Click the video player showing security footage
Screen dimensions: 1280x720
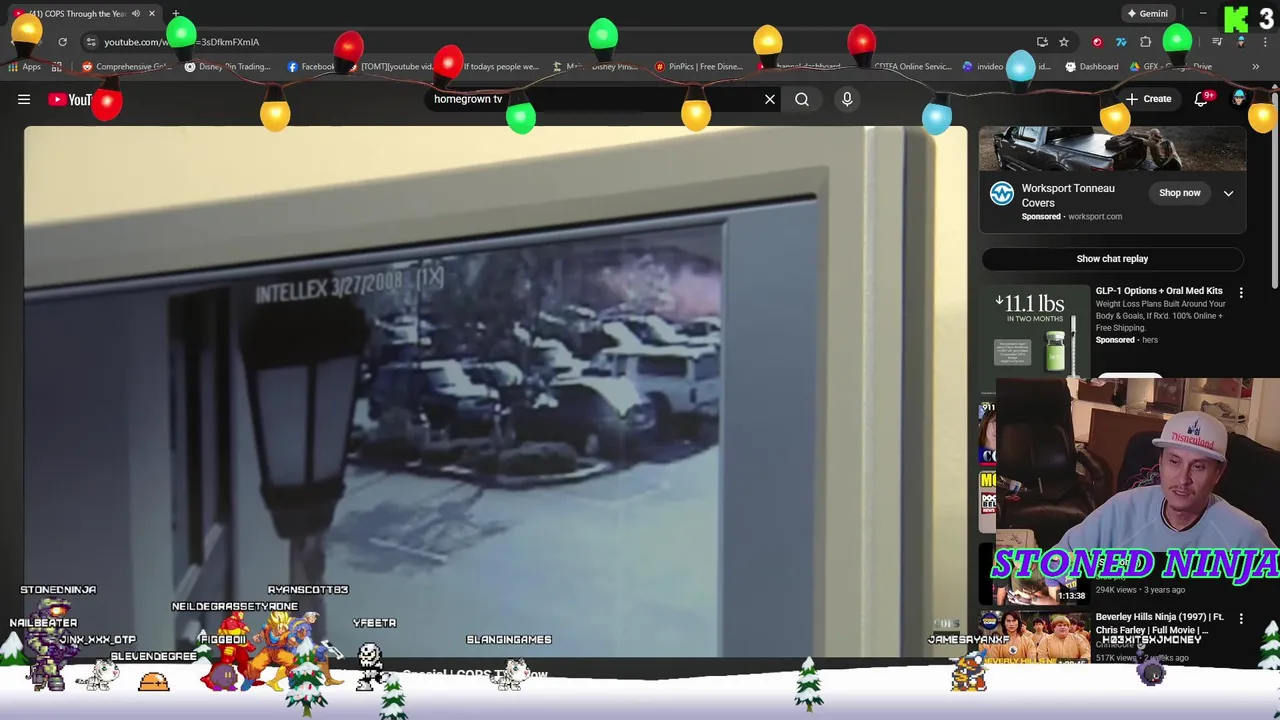click(x=496, y=390)
